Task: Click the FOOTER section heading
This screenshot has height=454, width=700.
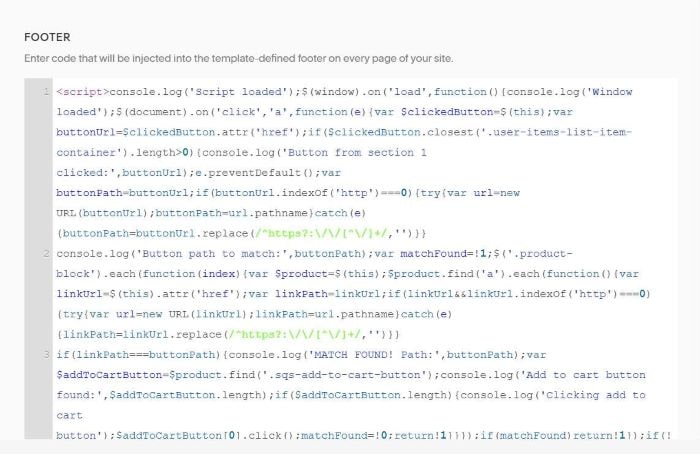Action: coord(46,37)
